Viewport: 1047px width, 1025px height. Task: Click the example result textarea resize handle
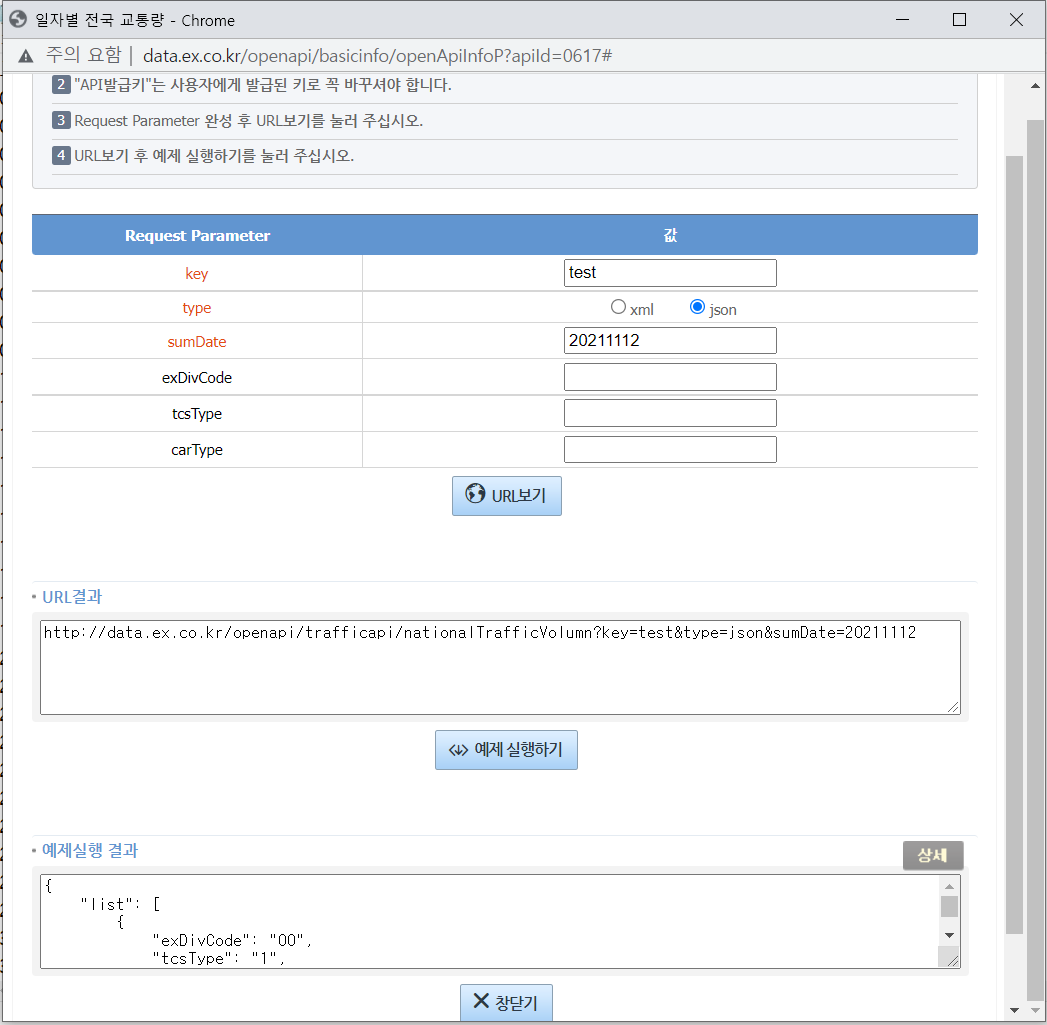[952, 960]
